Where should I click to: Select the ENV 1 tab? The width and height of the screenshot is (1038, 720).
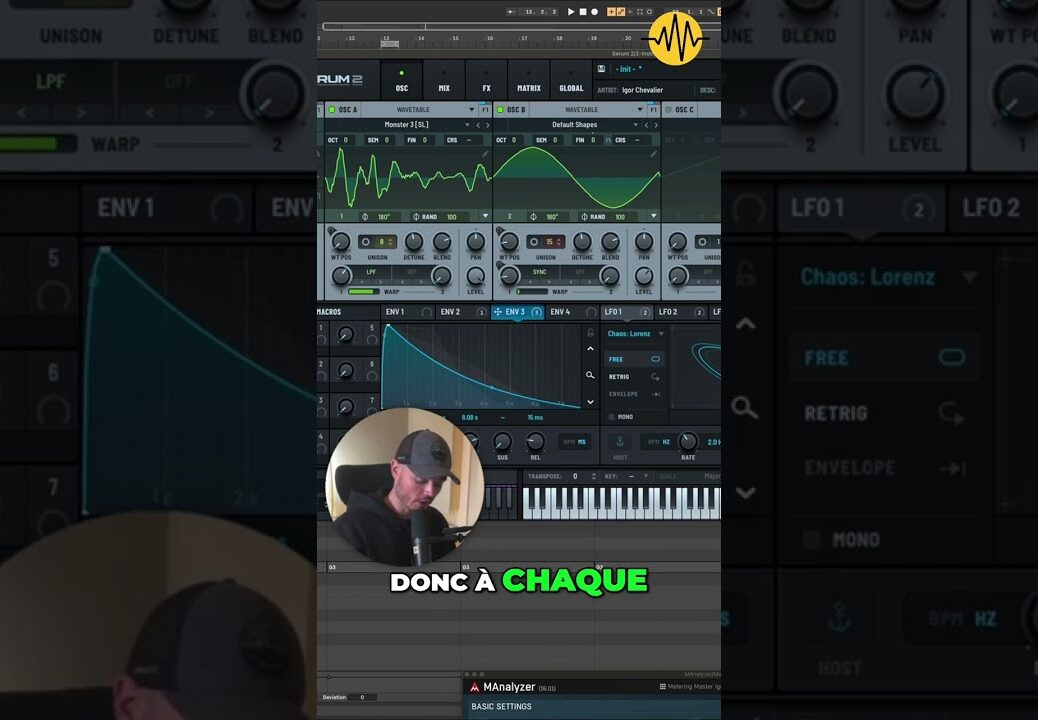coord(408,312)
